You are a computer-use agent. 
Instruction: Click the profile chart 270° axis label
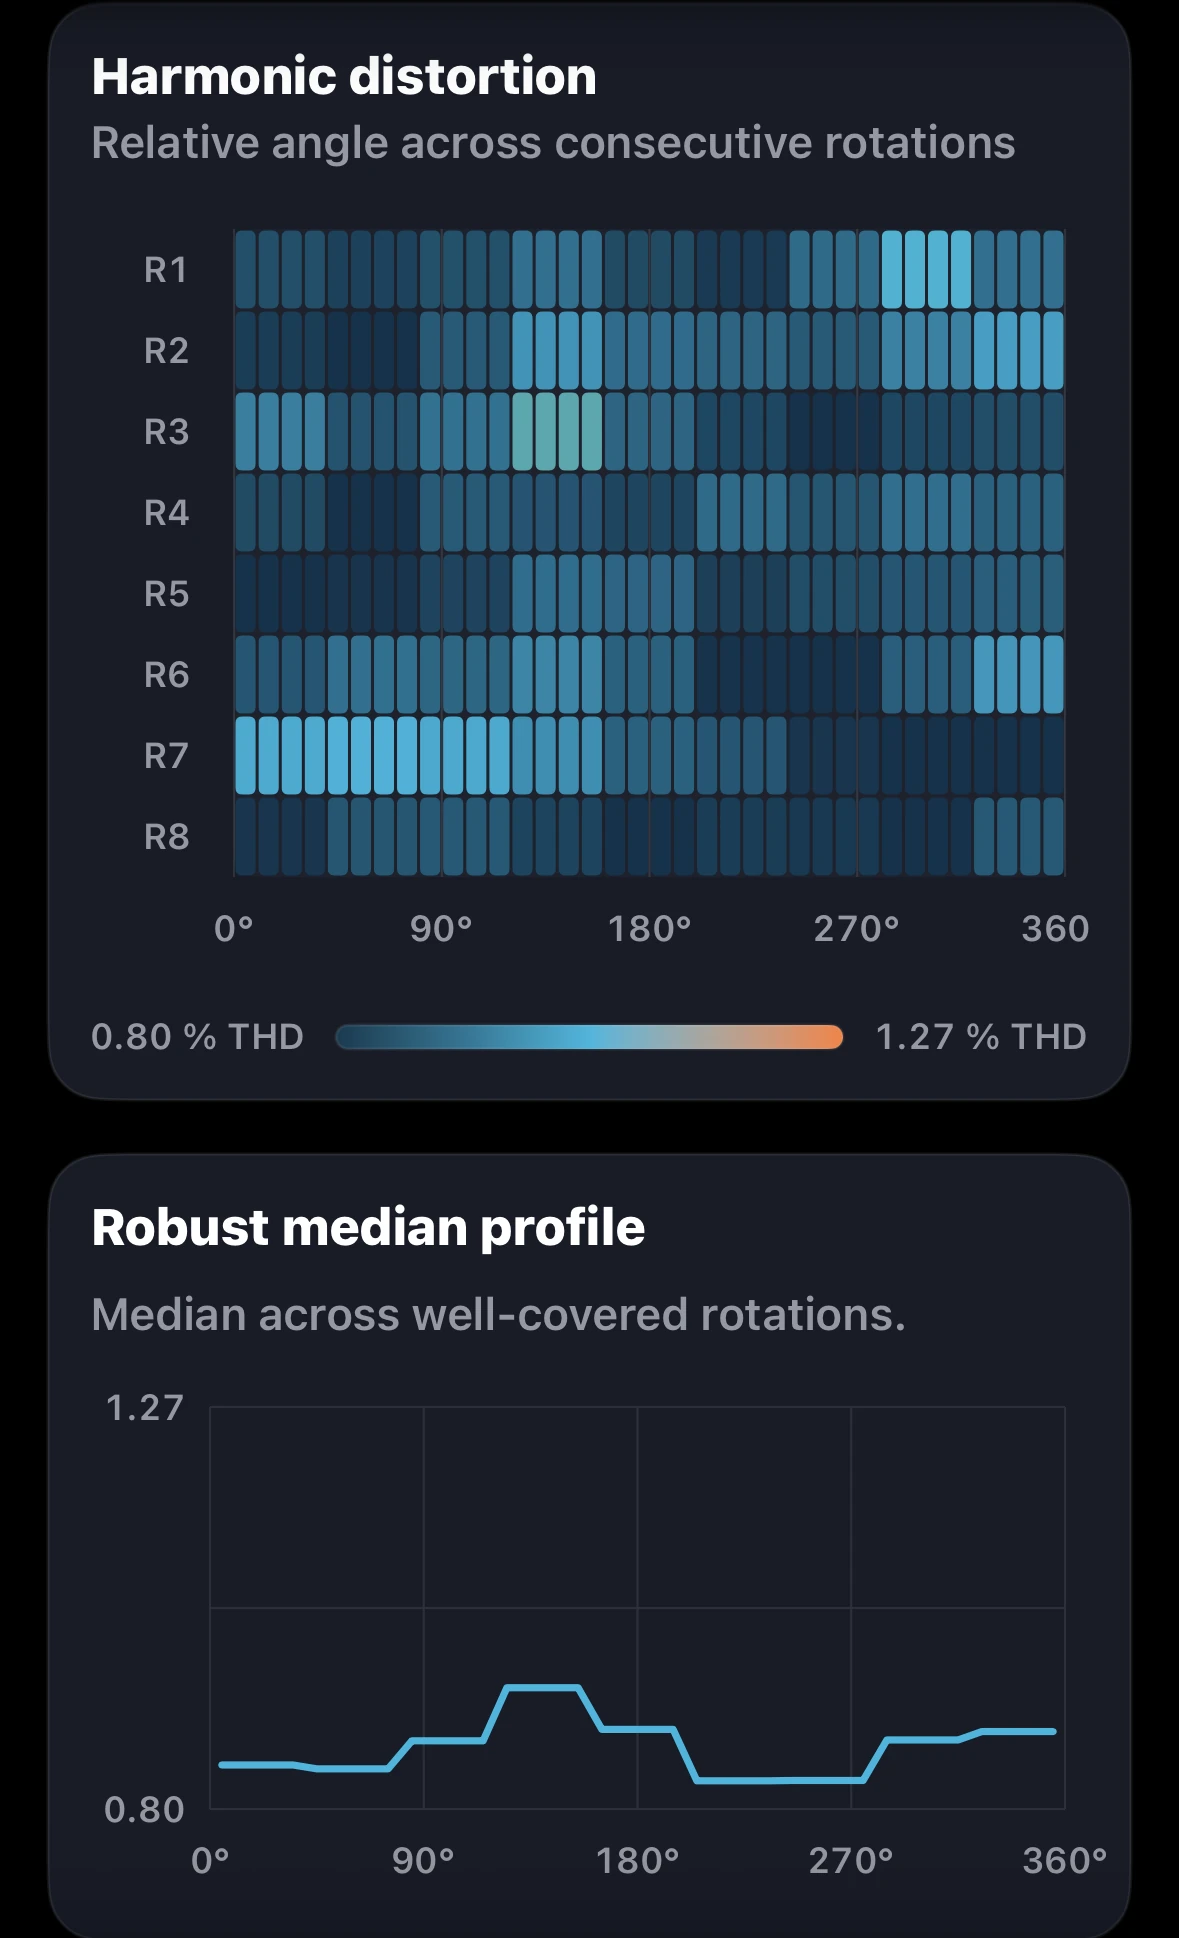point(851,1862)
